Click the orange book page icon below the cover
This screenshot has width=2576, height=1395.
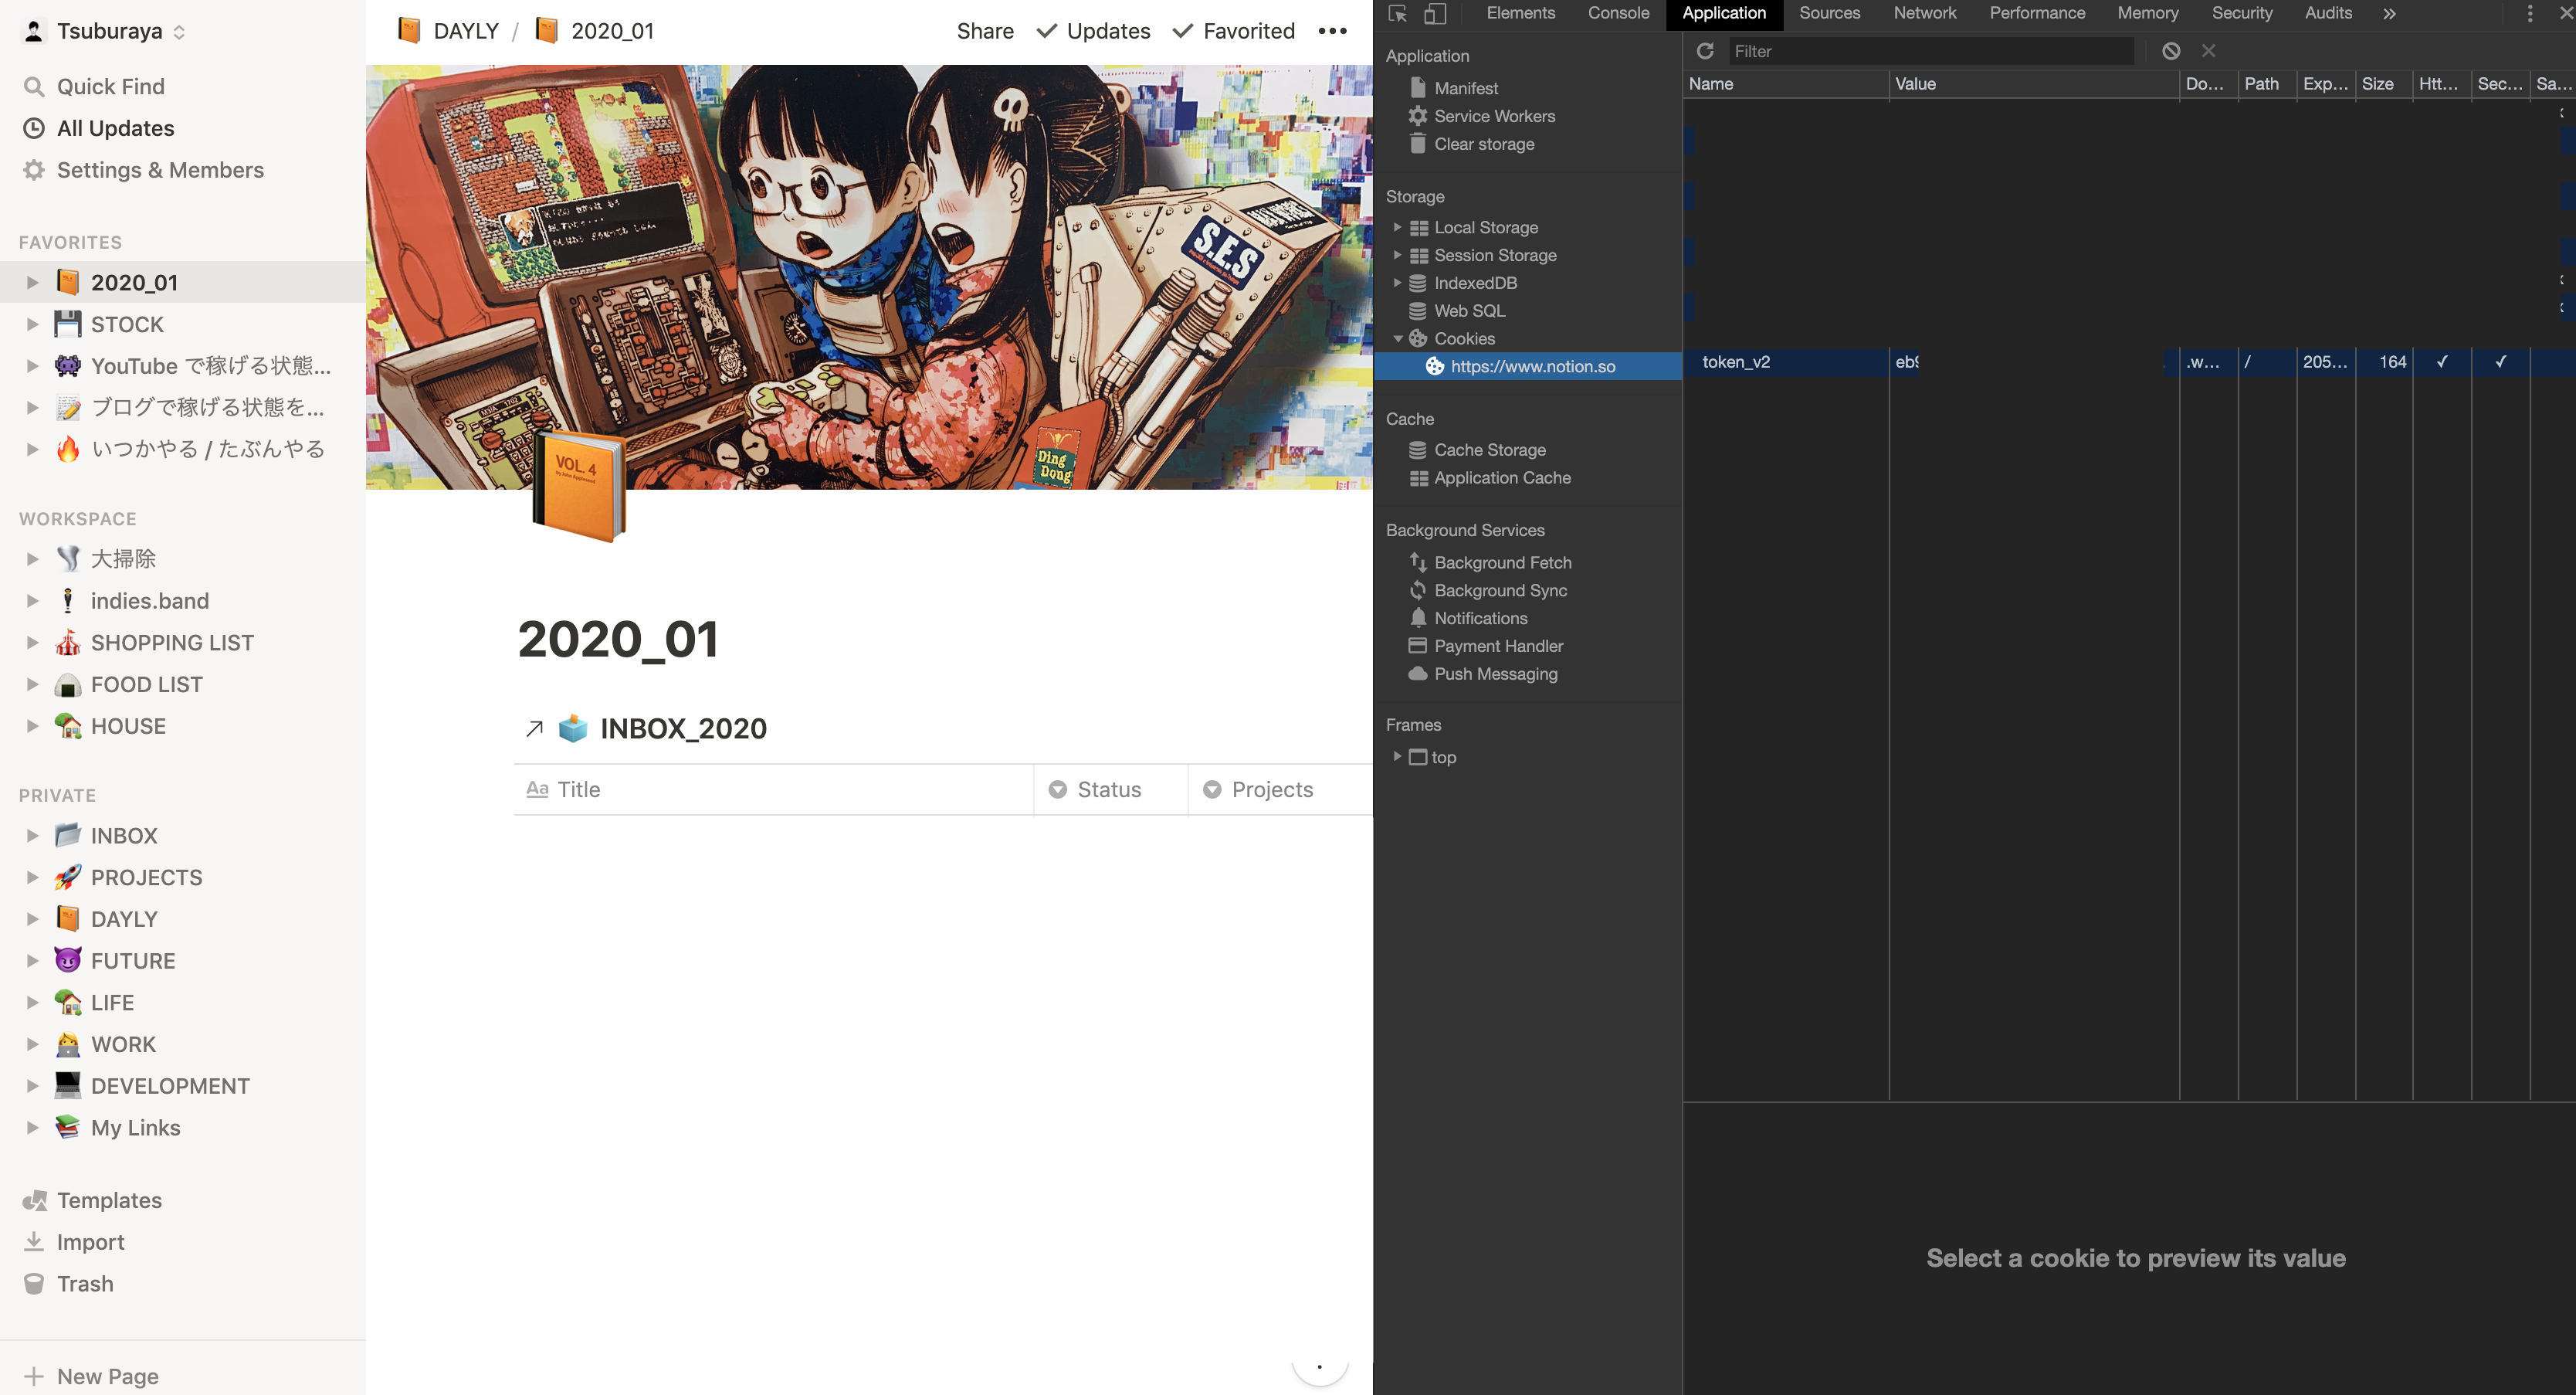click(579, 486)
